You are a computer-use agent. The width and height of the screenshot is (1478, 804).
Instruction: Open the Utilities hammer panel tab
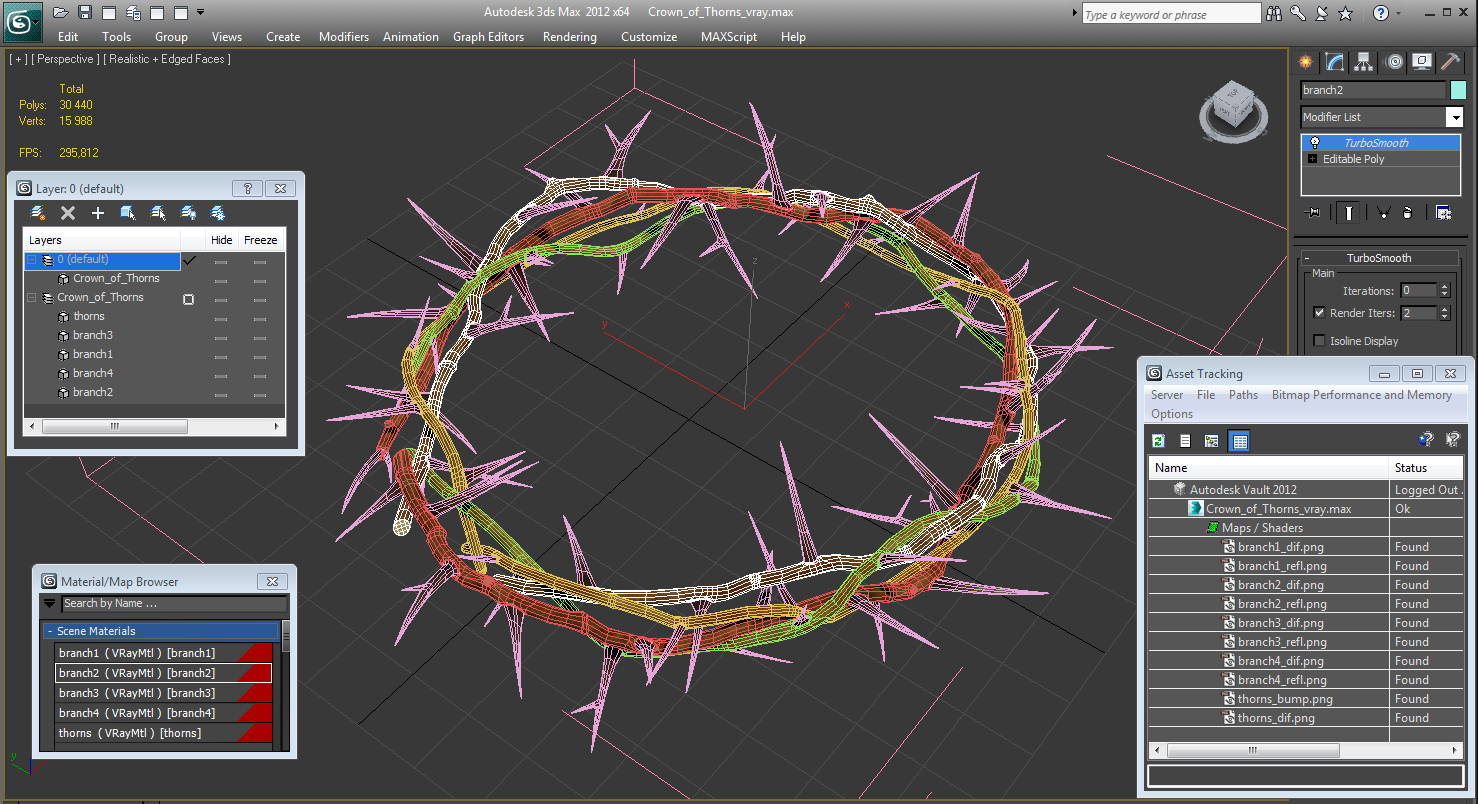pos(1451,62)
